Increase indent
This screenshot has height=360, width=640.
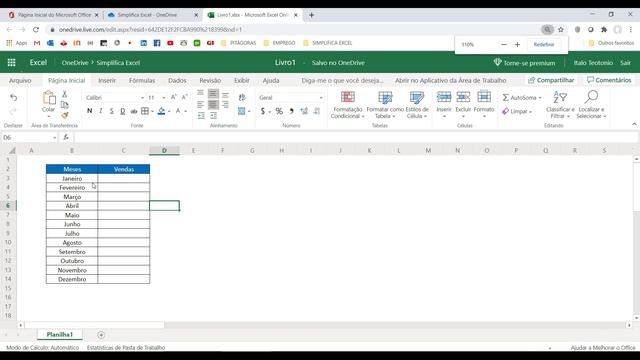tap(213, 116)
